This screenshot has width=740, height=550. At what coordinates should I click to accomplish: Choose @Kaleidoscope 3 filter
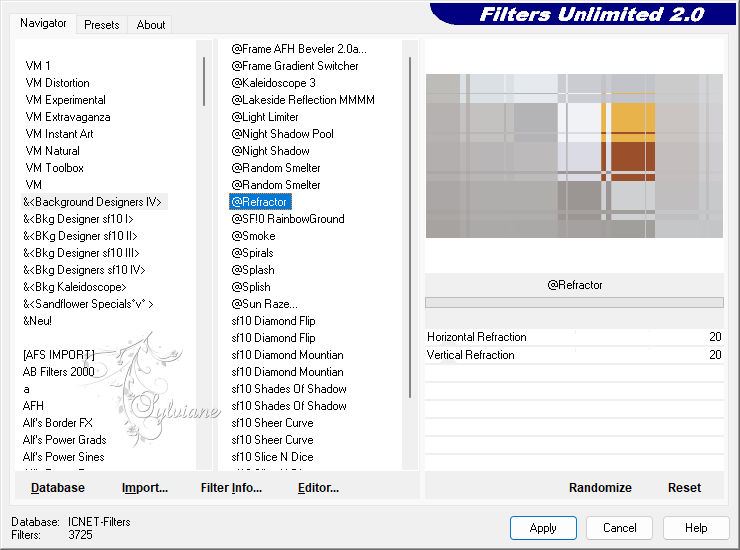pyautogui.click(x=273, y=83)
